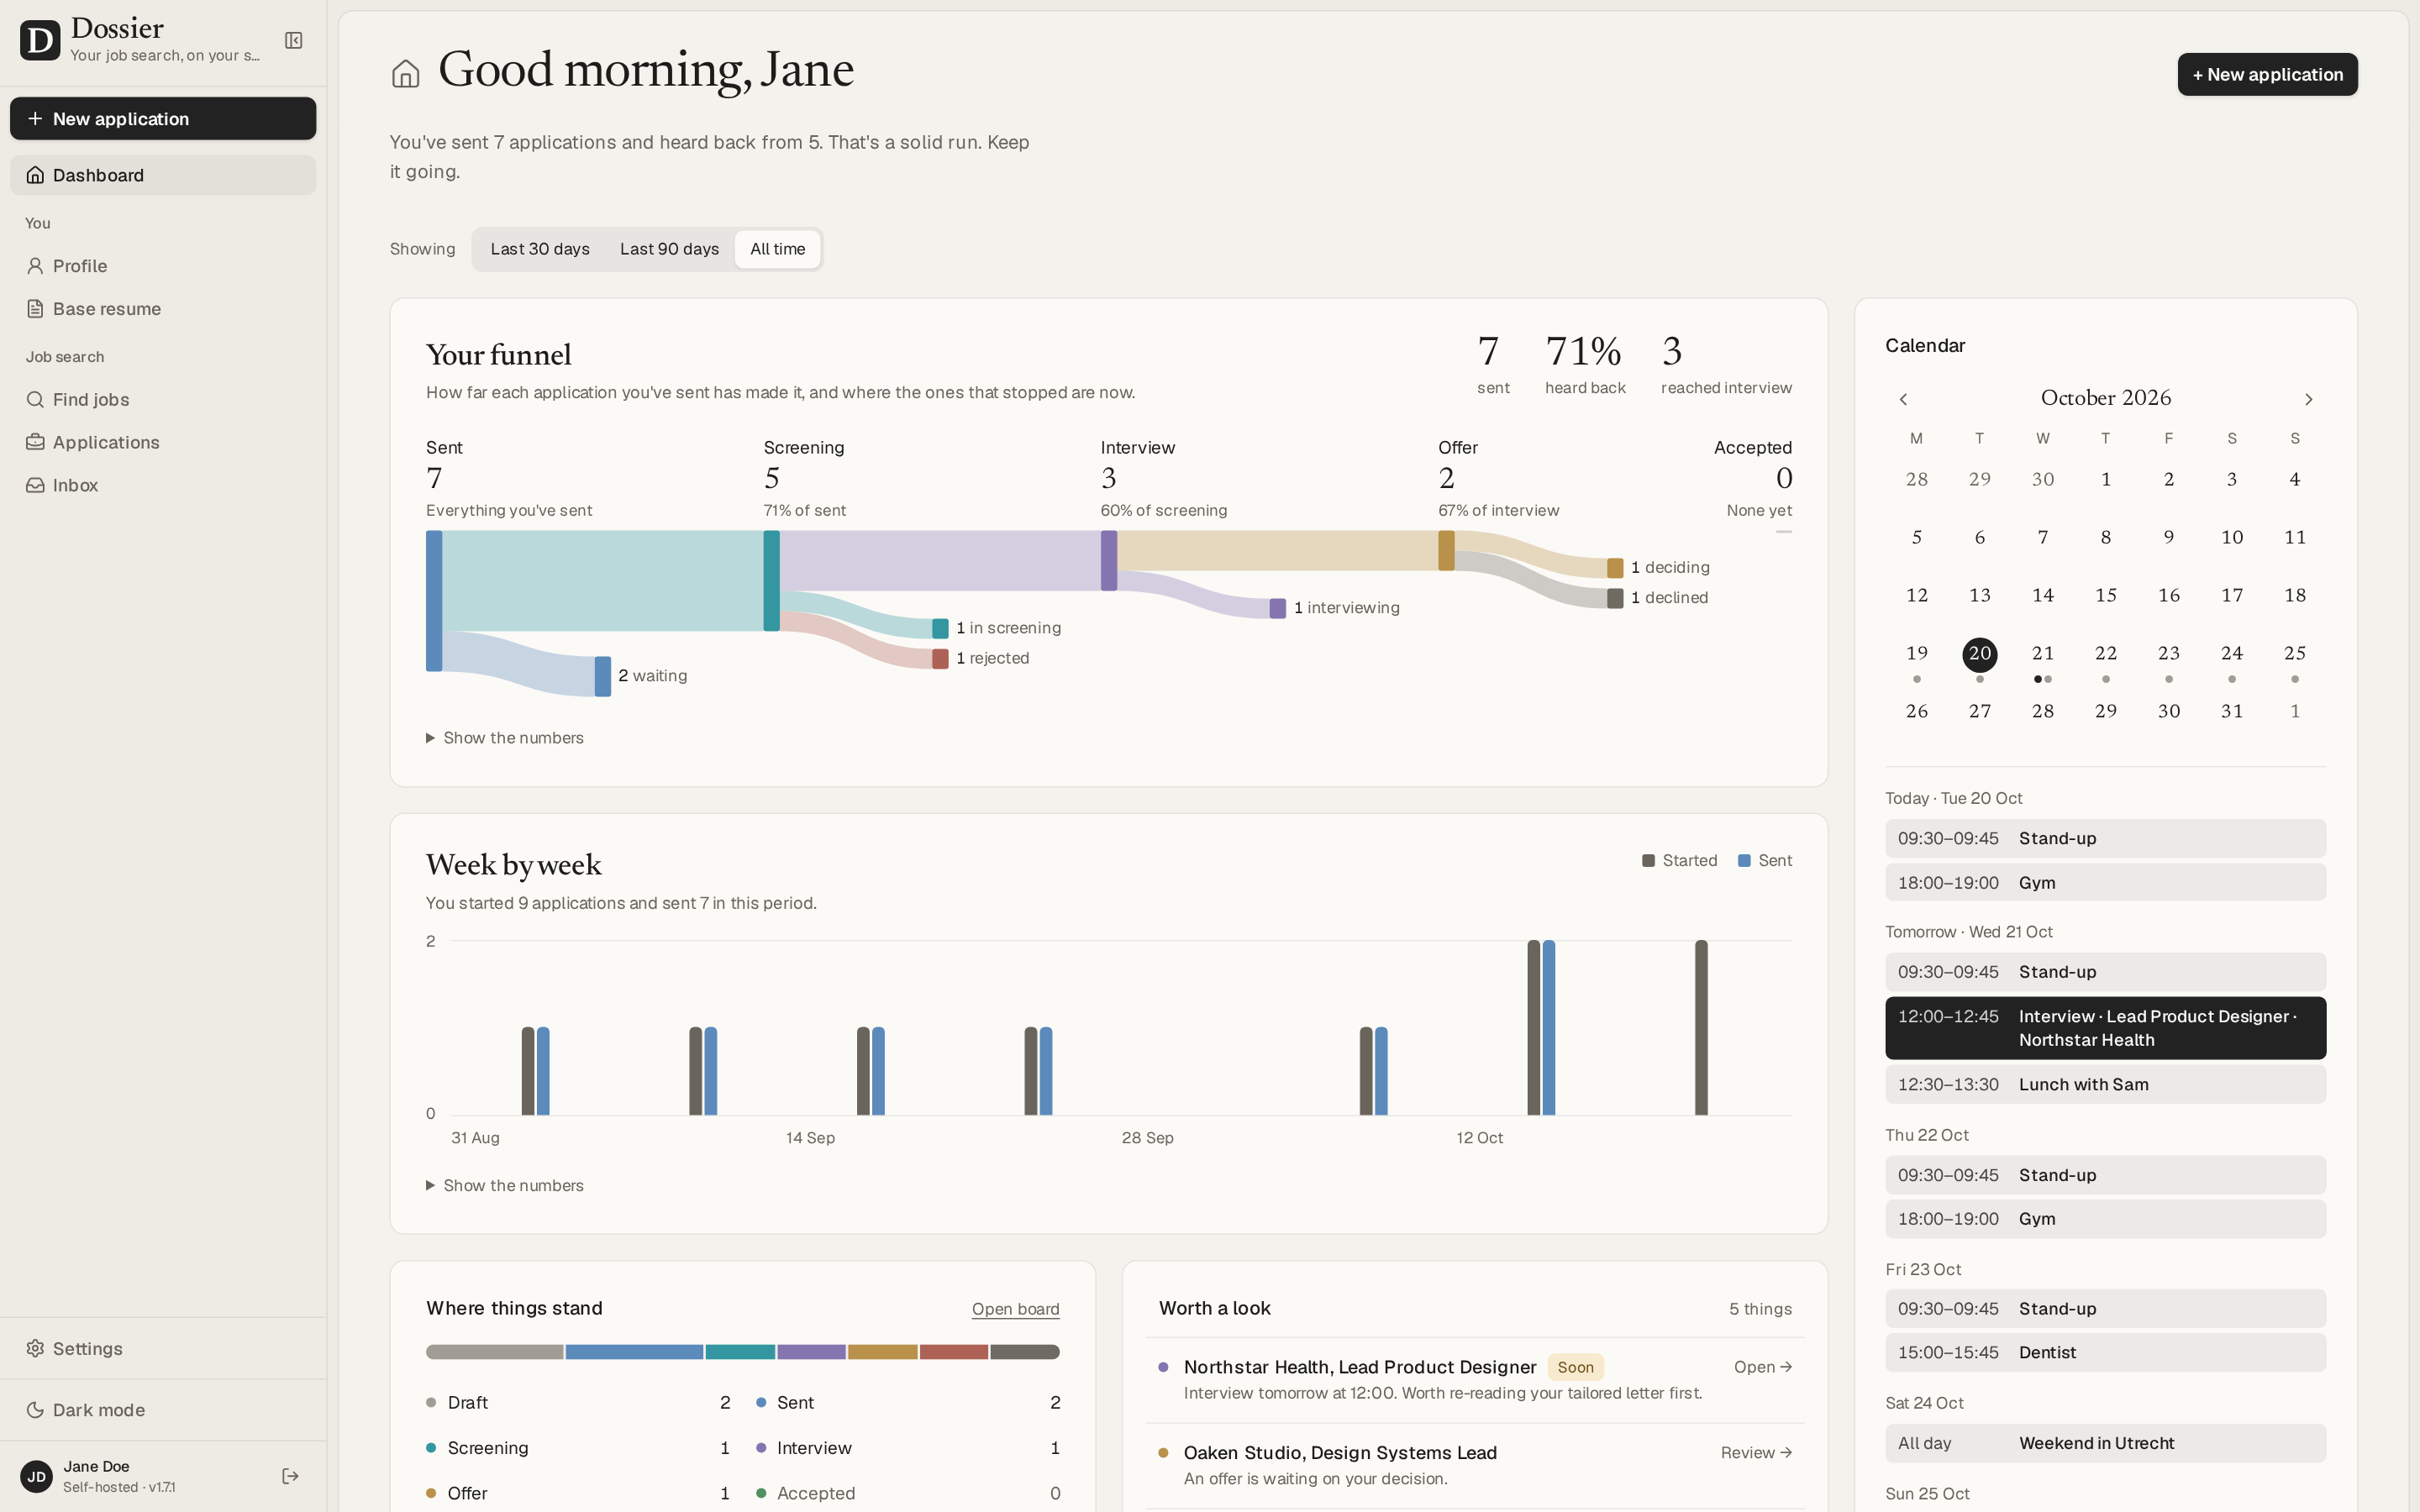Click the blue Sent segment of status bar
2420x1512 pixels.
pyautogui.click(x=634, y=1352)
